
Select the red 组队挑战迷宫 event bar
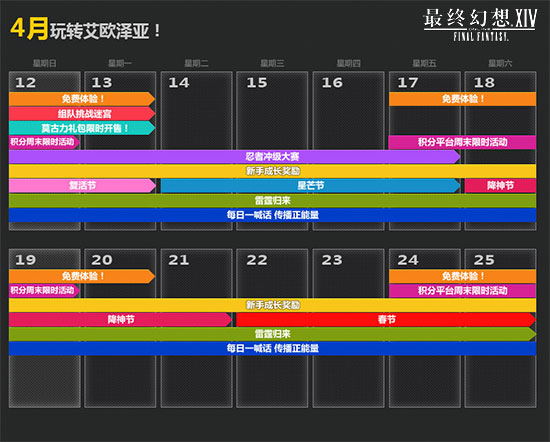(x=82, y=114)
